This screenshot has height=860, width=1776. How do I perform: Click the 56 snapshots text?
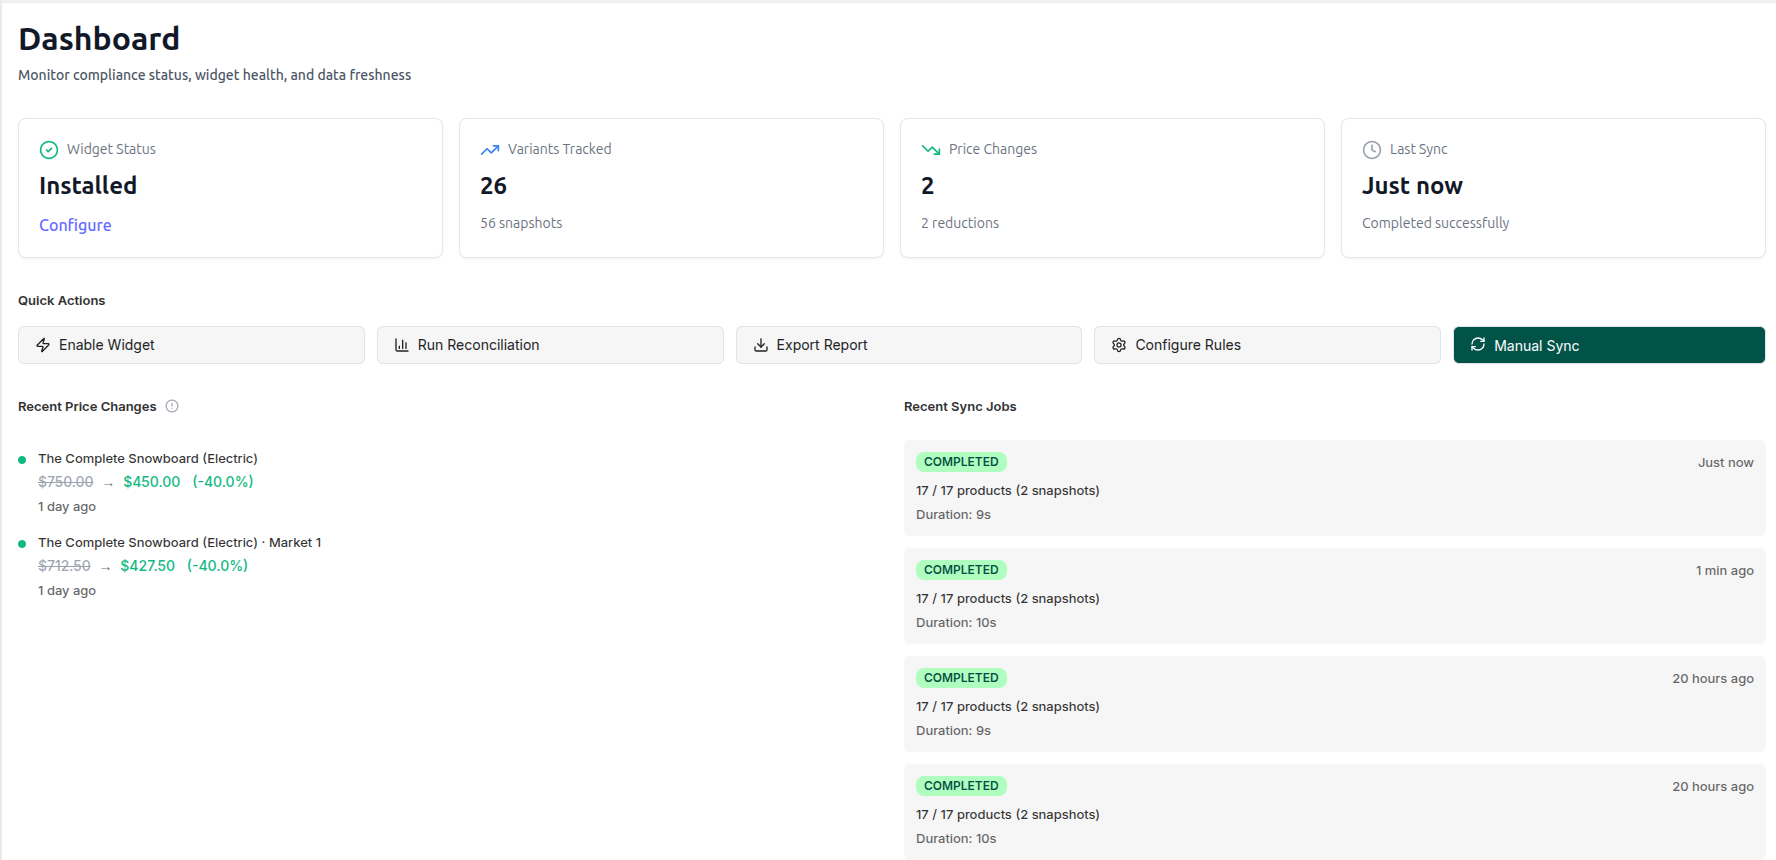[521, 223]
